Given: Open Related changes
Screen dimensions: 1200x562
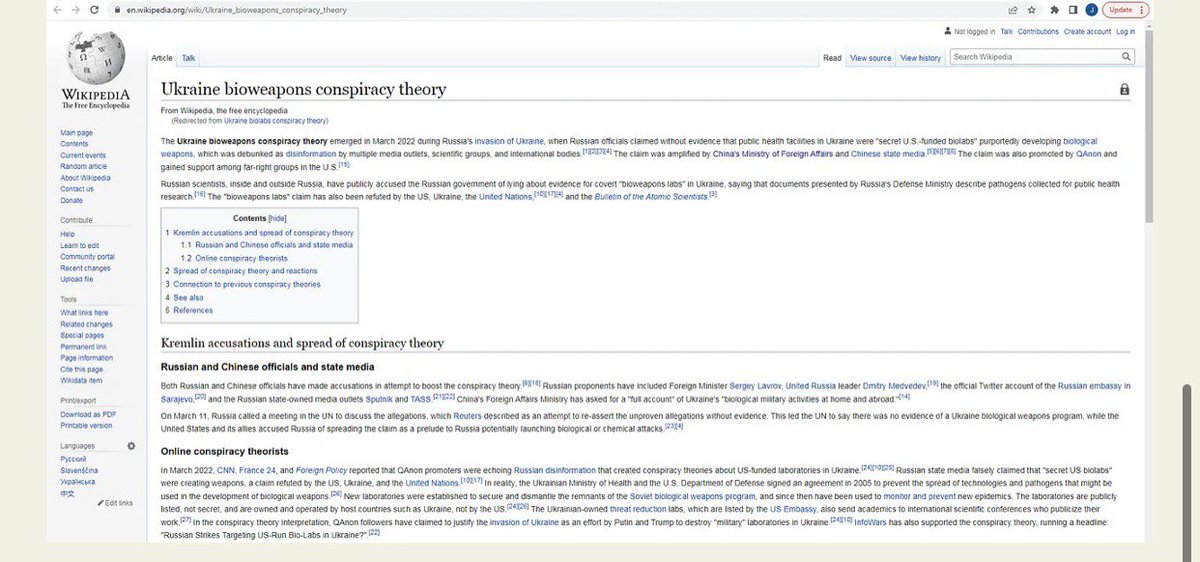Looking at the screenshot, I should click(86, 324).
